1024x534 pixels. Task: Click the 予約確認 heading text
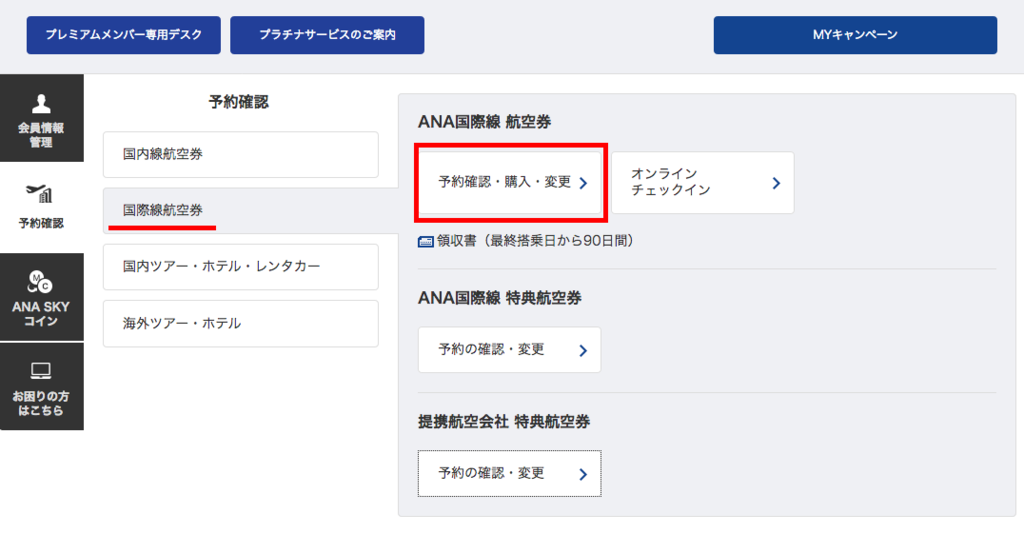[x=238, y=102]
